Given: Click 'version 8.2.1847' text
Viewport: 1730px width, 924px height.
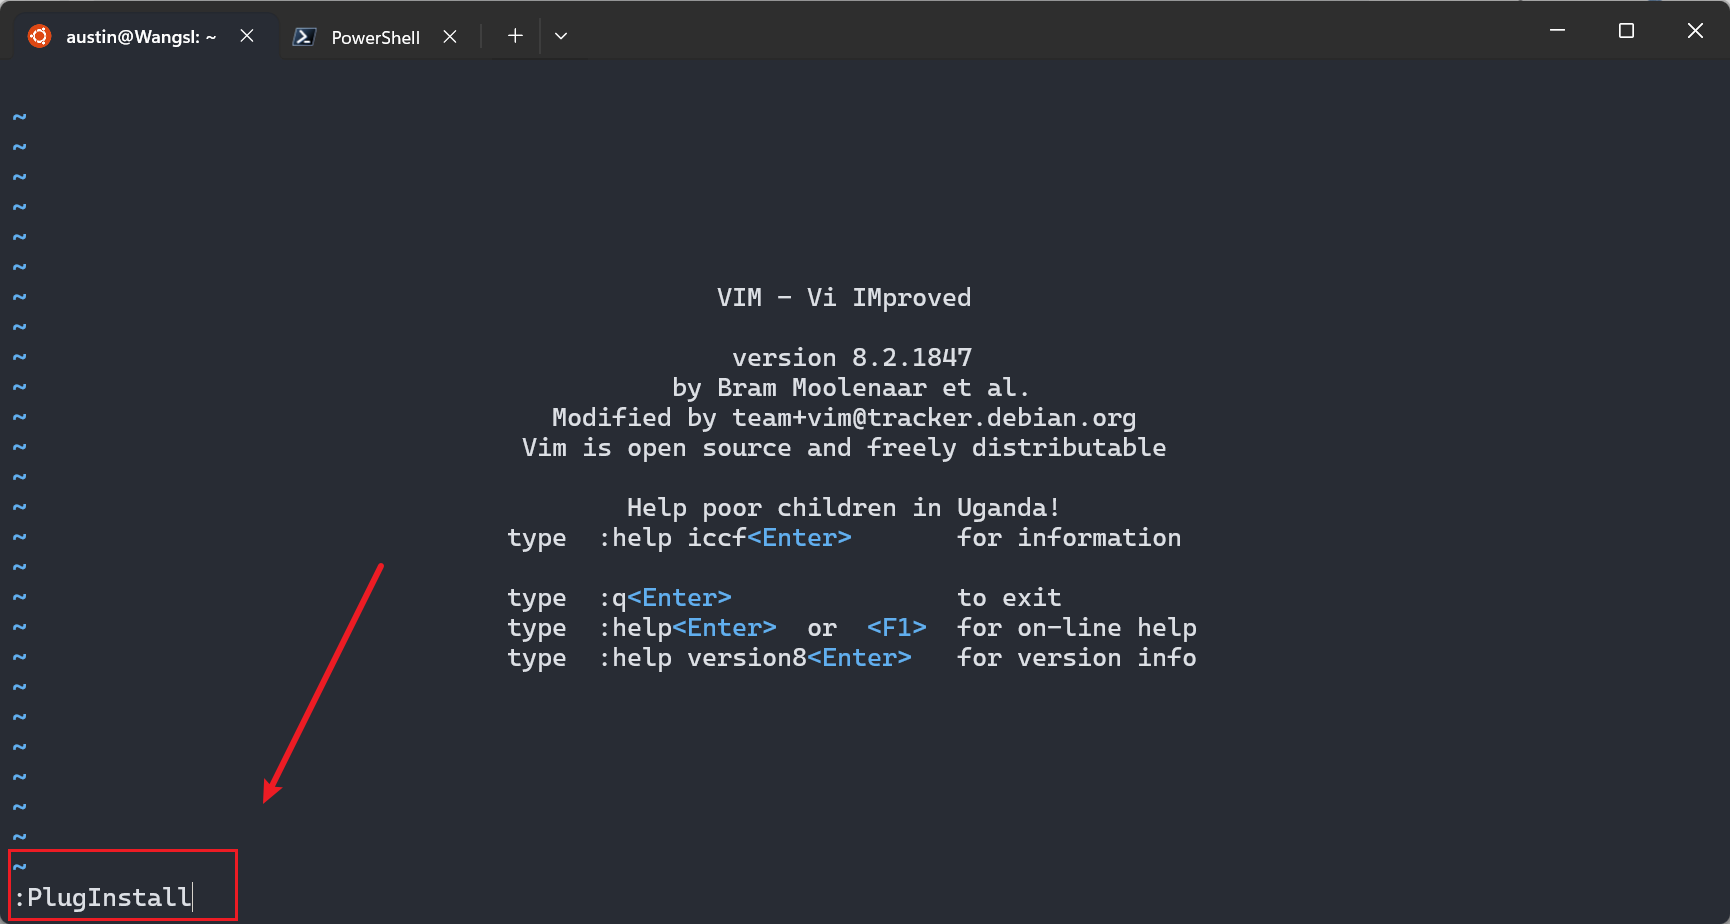Looking at the screenshot, I should click(852, 358).
